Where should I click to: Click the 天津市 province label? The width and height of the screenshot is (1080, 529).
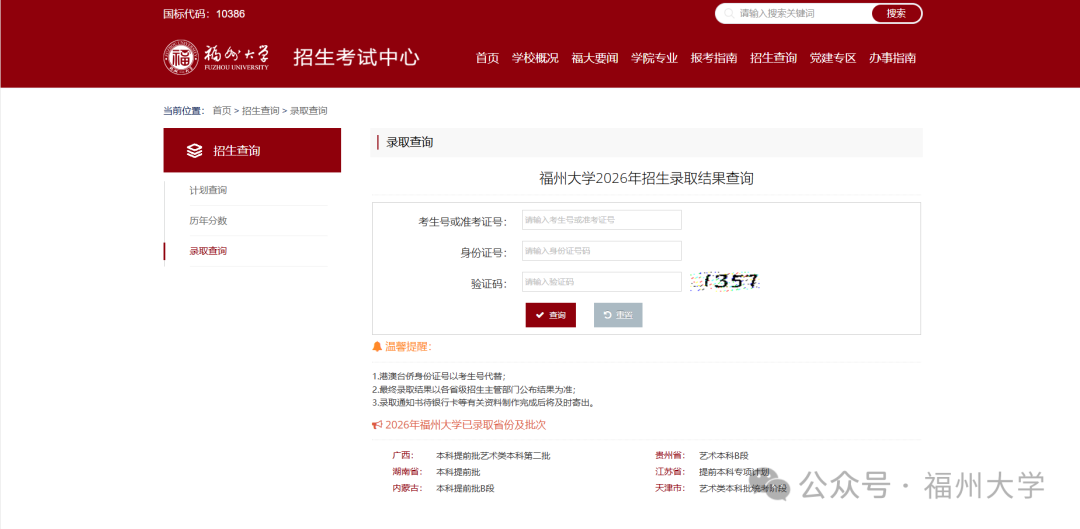669,488
